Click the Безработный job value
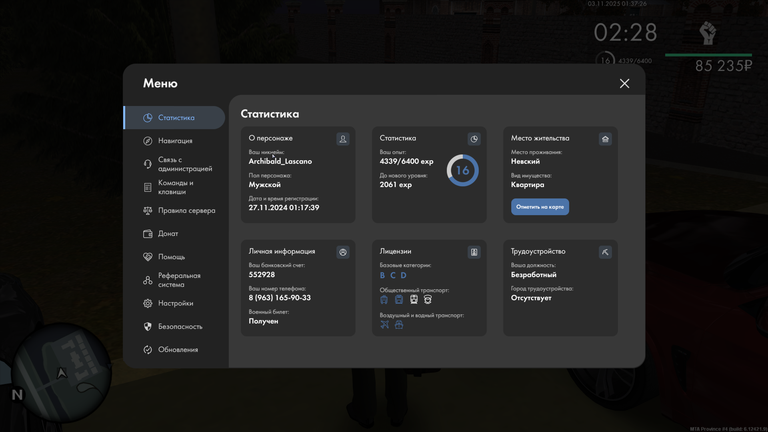Screen dimensions: 768x432 pyautogui.click(x=534, y=275)
